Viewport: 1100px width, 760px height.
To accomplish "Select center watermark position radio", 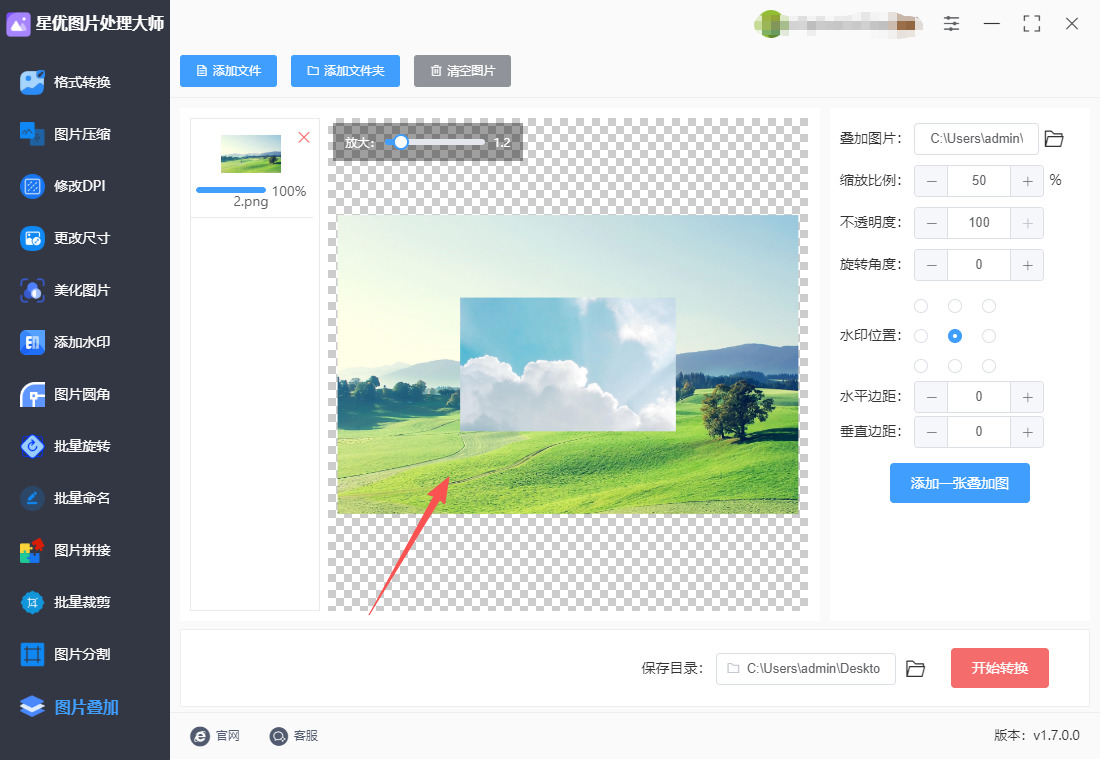I will [x=955, y=336].
